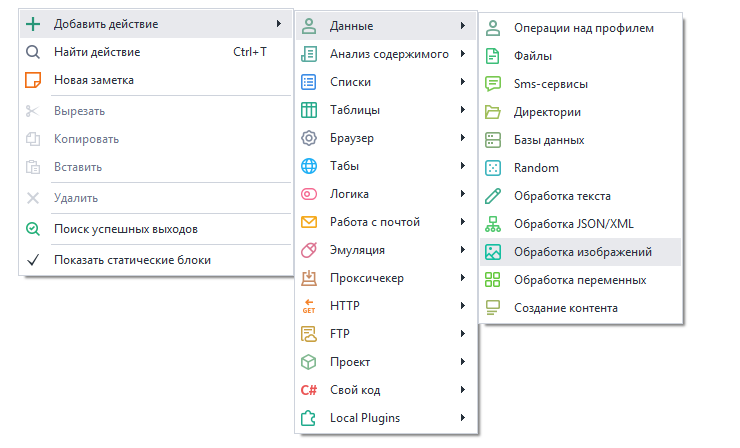The height and width of the screenshot is (448, 740).
Task: Click the gear icon beside Браузер
Action: coord(309,138)
